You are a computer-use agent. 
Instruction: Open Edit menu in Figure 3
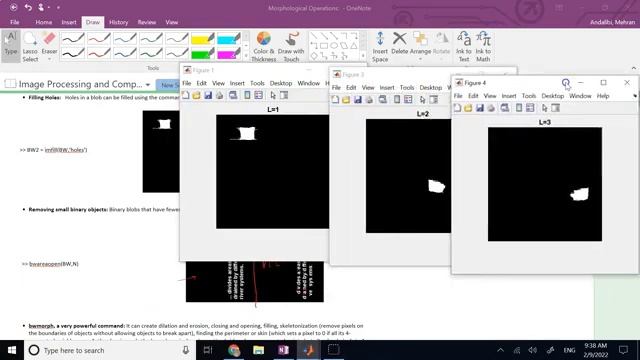[351, 88]
